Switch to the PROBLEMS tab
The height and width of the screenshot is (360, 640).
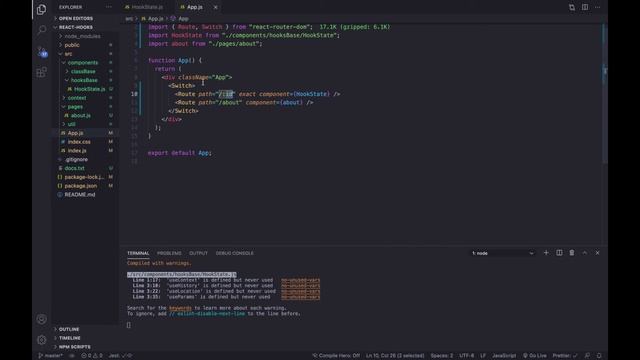169,253
